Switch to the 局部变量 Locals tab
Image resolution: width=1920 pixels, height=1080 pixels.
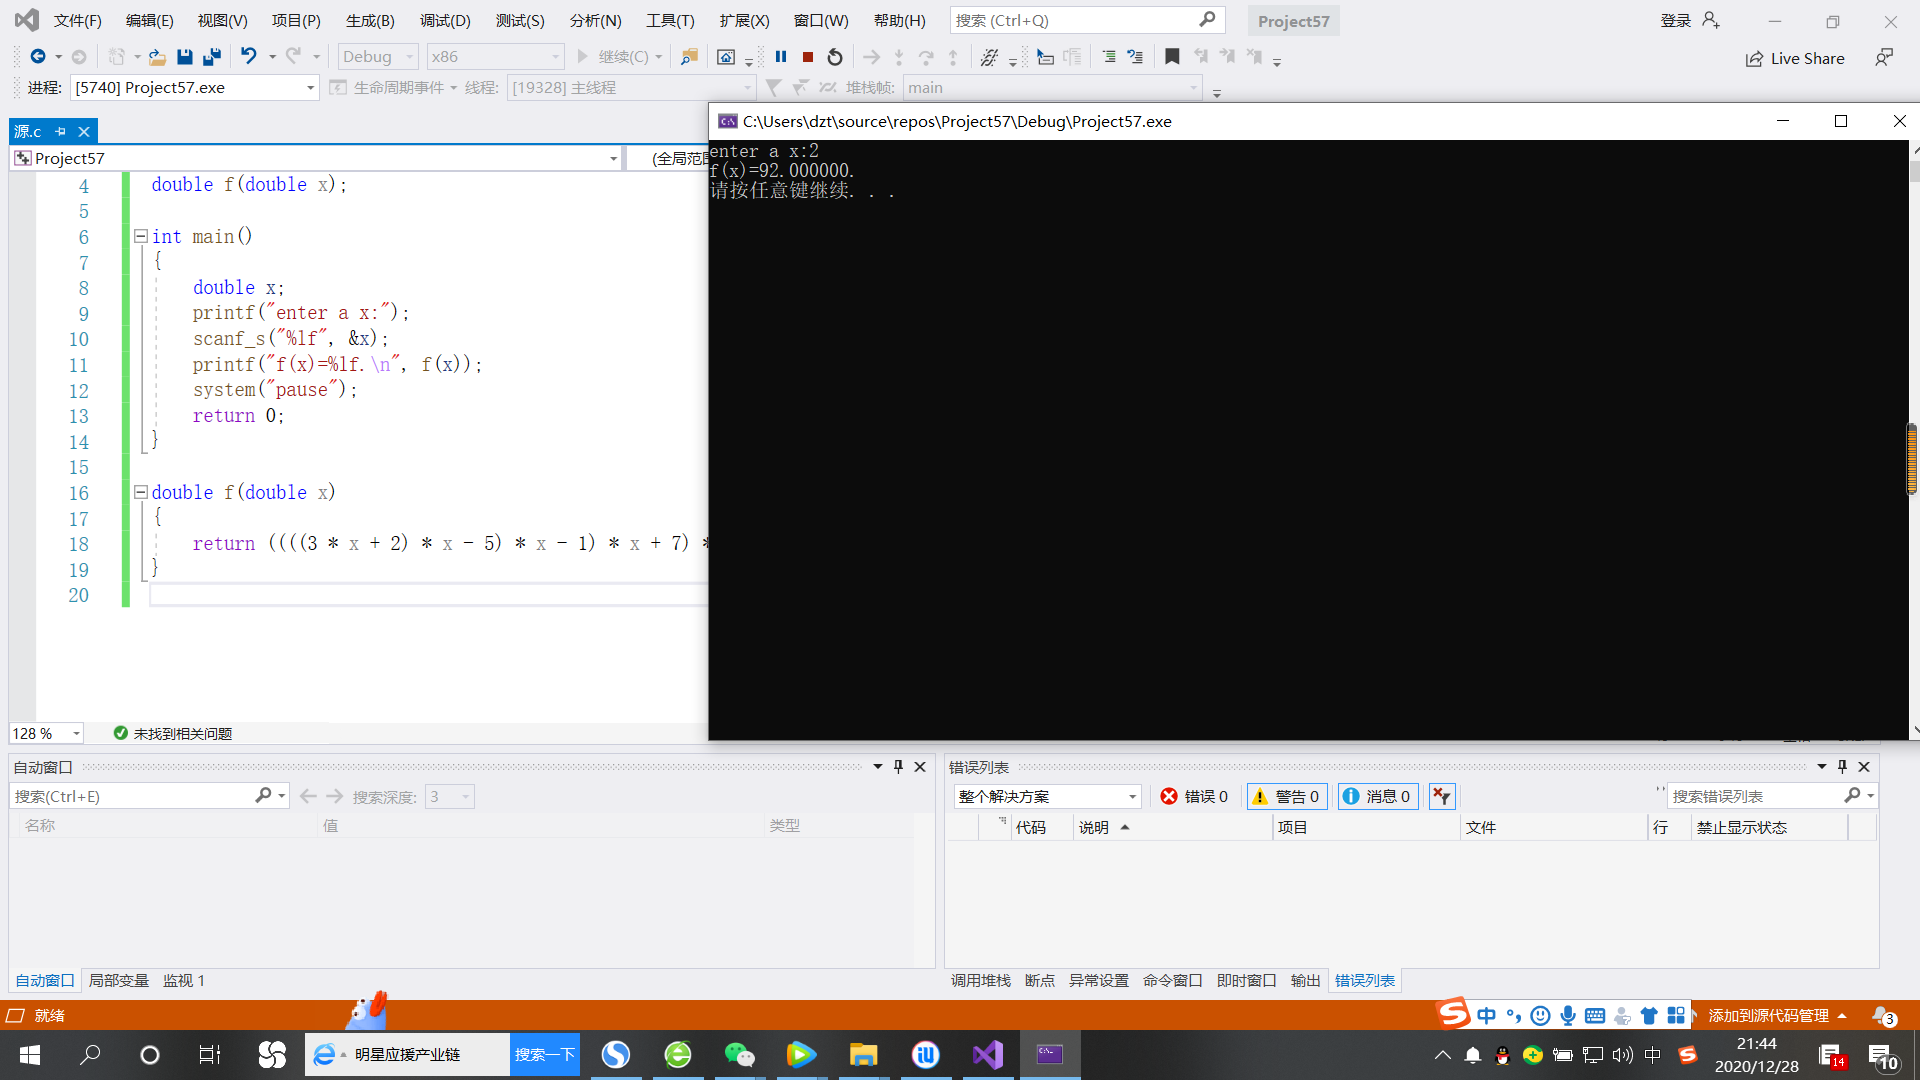click(x=118, y=981)
